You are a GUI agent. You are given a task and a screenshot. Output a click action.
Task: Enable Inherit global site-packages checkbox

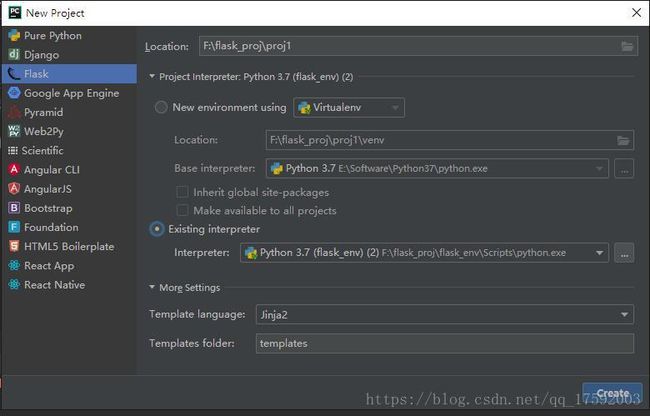(182, 192)
